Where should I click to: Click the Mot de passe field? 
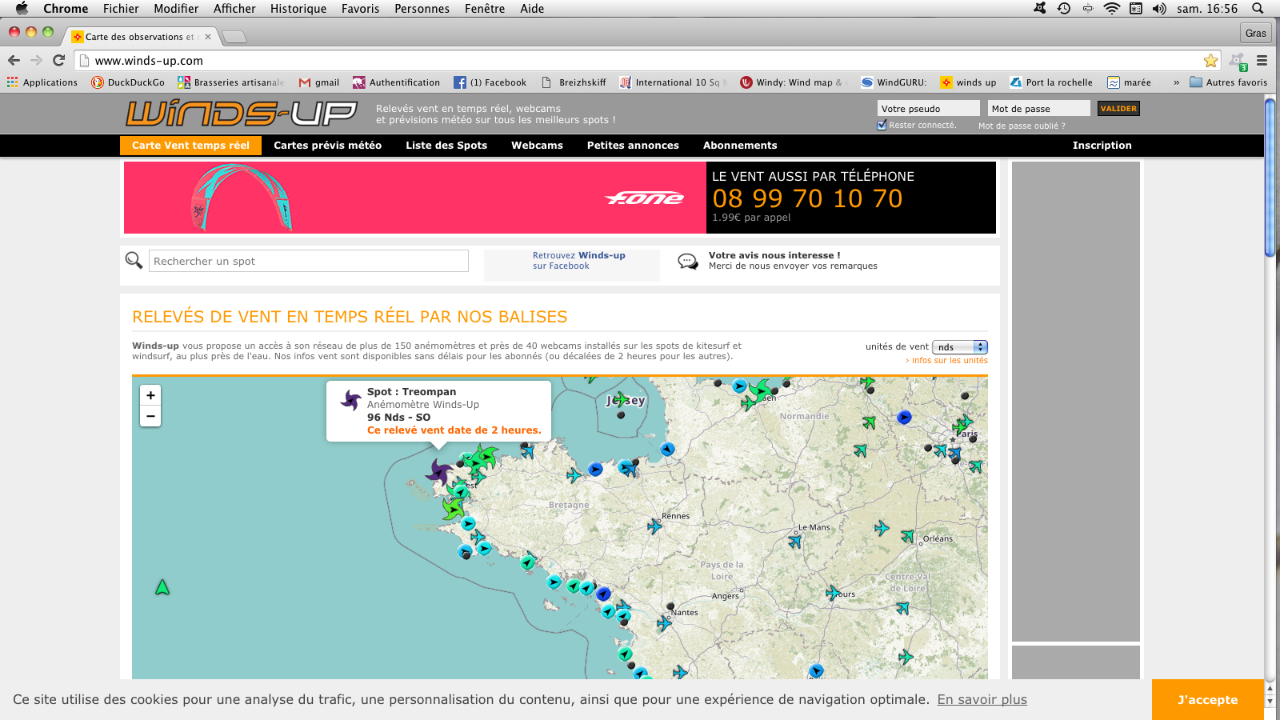pos(1039,108)
